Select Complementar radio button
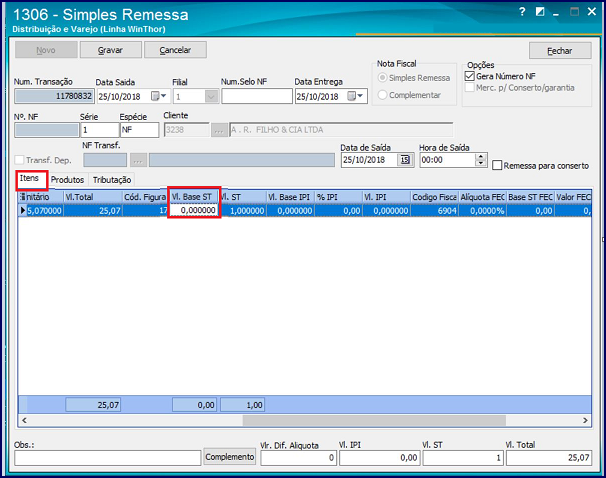 (382, 95)
